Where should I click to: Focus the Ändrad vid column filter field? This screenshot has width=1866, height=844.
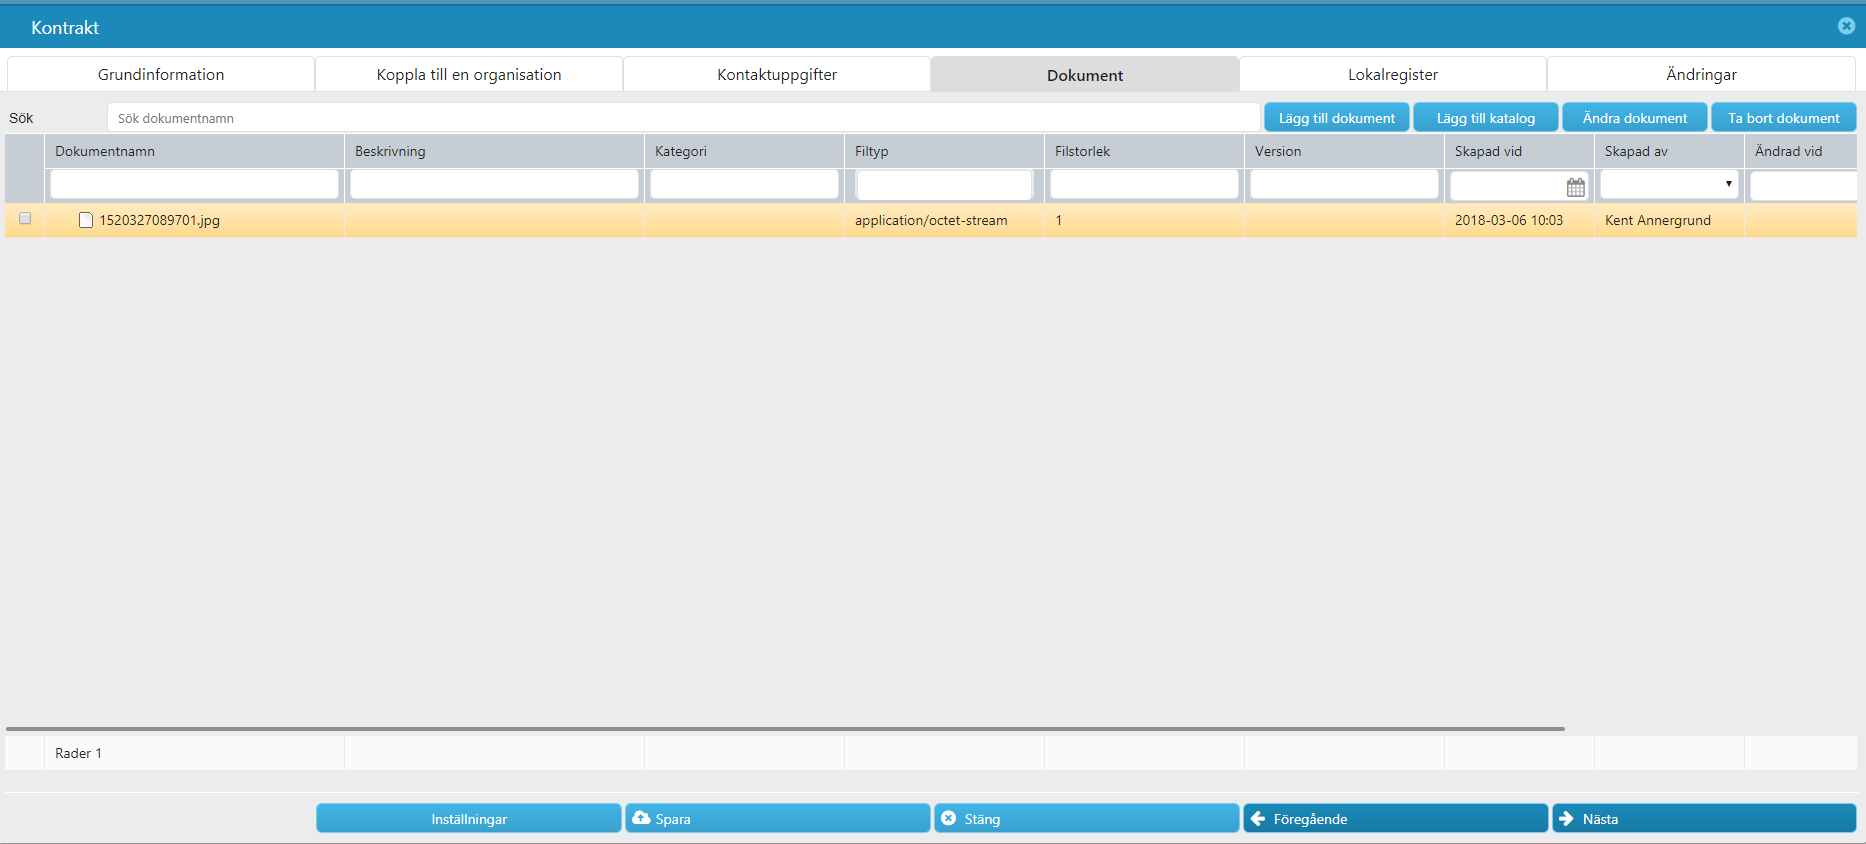pyautogui.click(x=1804, y=184)
